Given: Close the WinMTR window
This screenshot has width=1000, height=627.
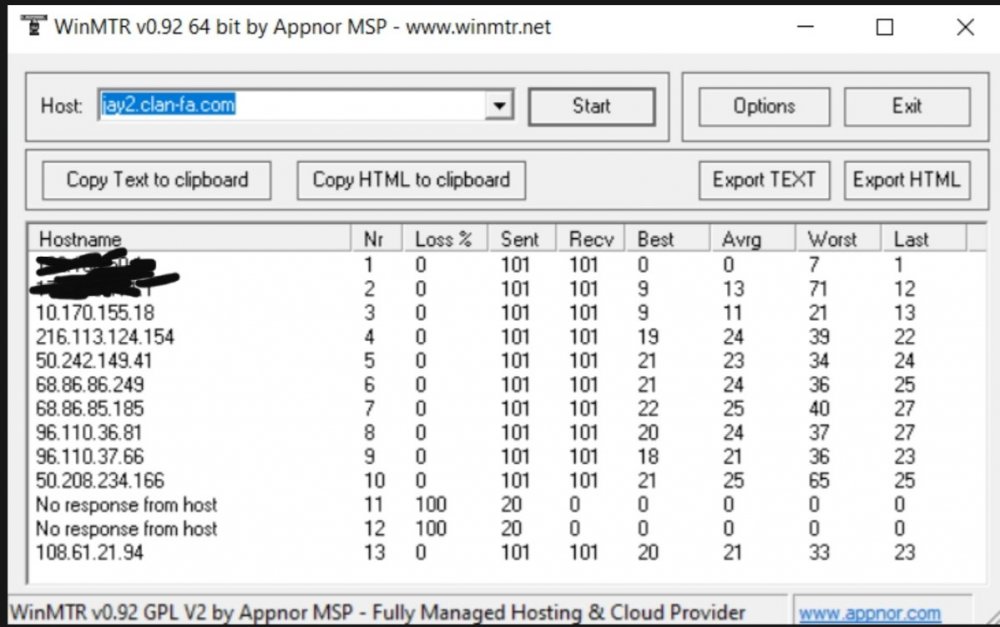Looking at the screenshot, I should pyautogui.click(x=965, y=27).
